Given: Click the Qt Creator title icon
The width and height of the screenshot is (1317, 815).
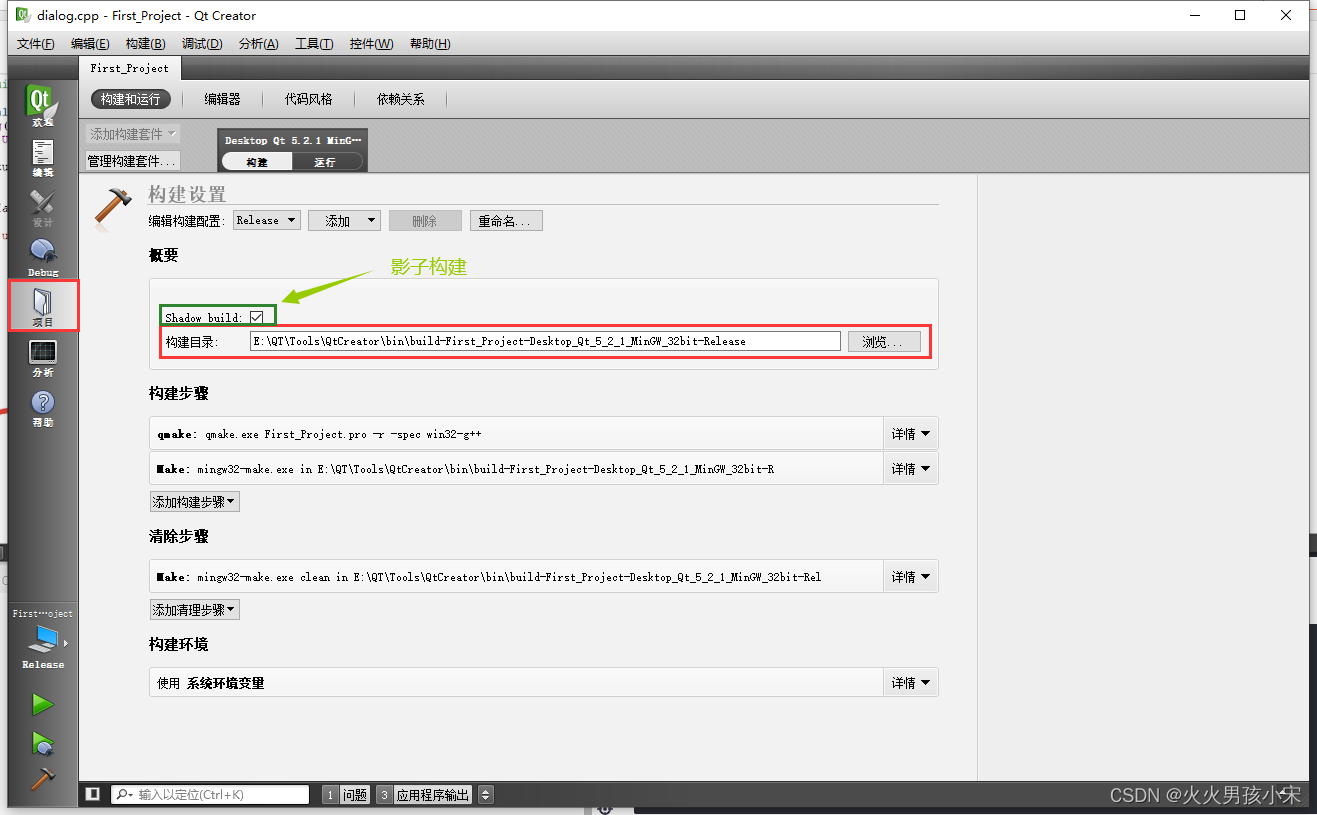Looking at the screenshot, I should click(21, 15).
